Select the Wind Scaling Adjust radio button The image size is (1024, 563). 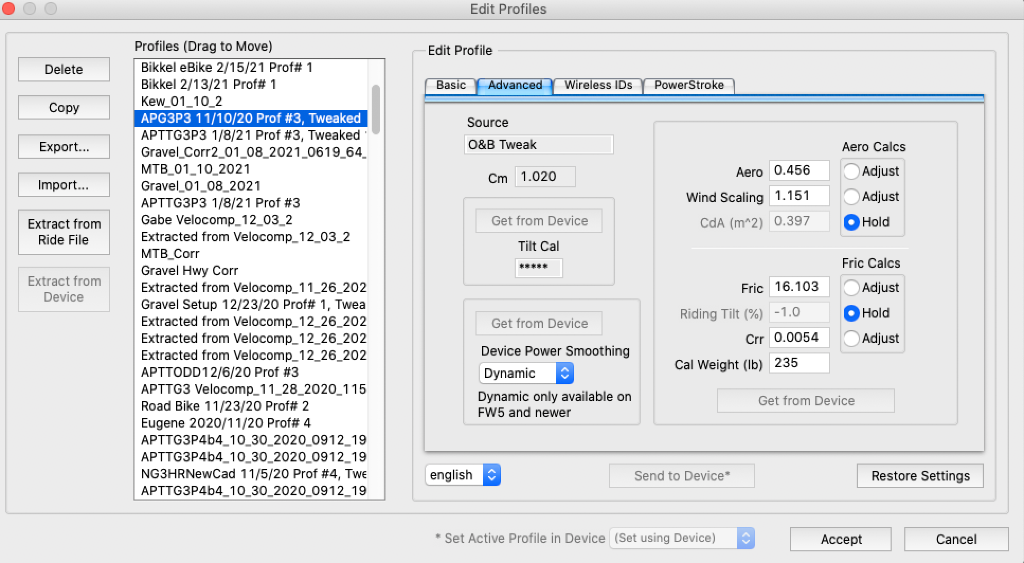point(852,197)
